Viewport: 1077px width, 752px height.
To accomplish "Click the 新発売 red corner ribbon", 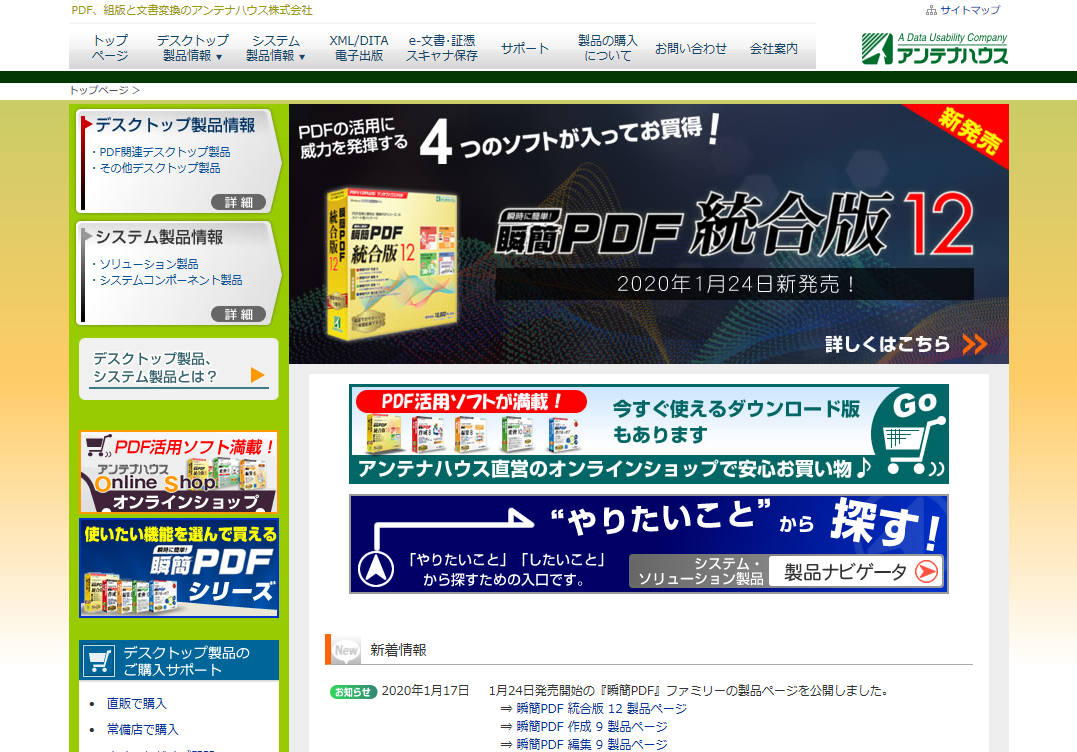I will (970, 130).
